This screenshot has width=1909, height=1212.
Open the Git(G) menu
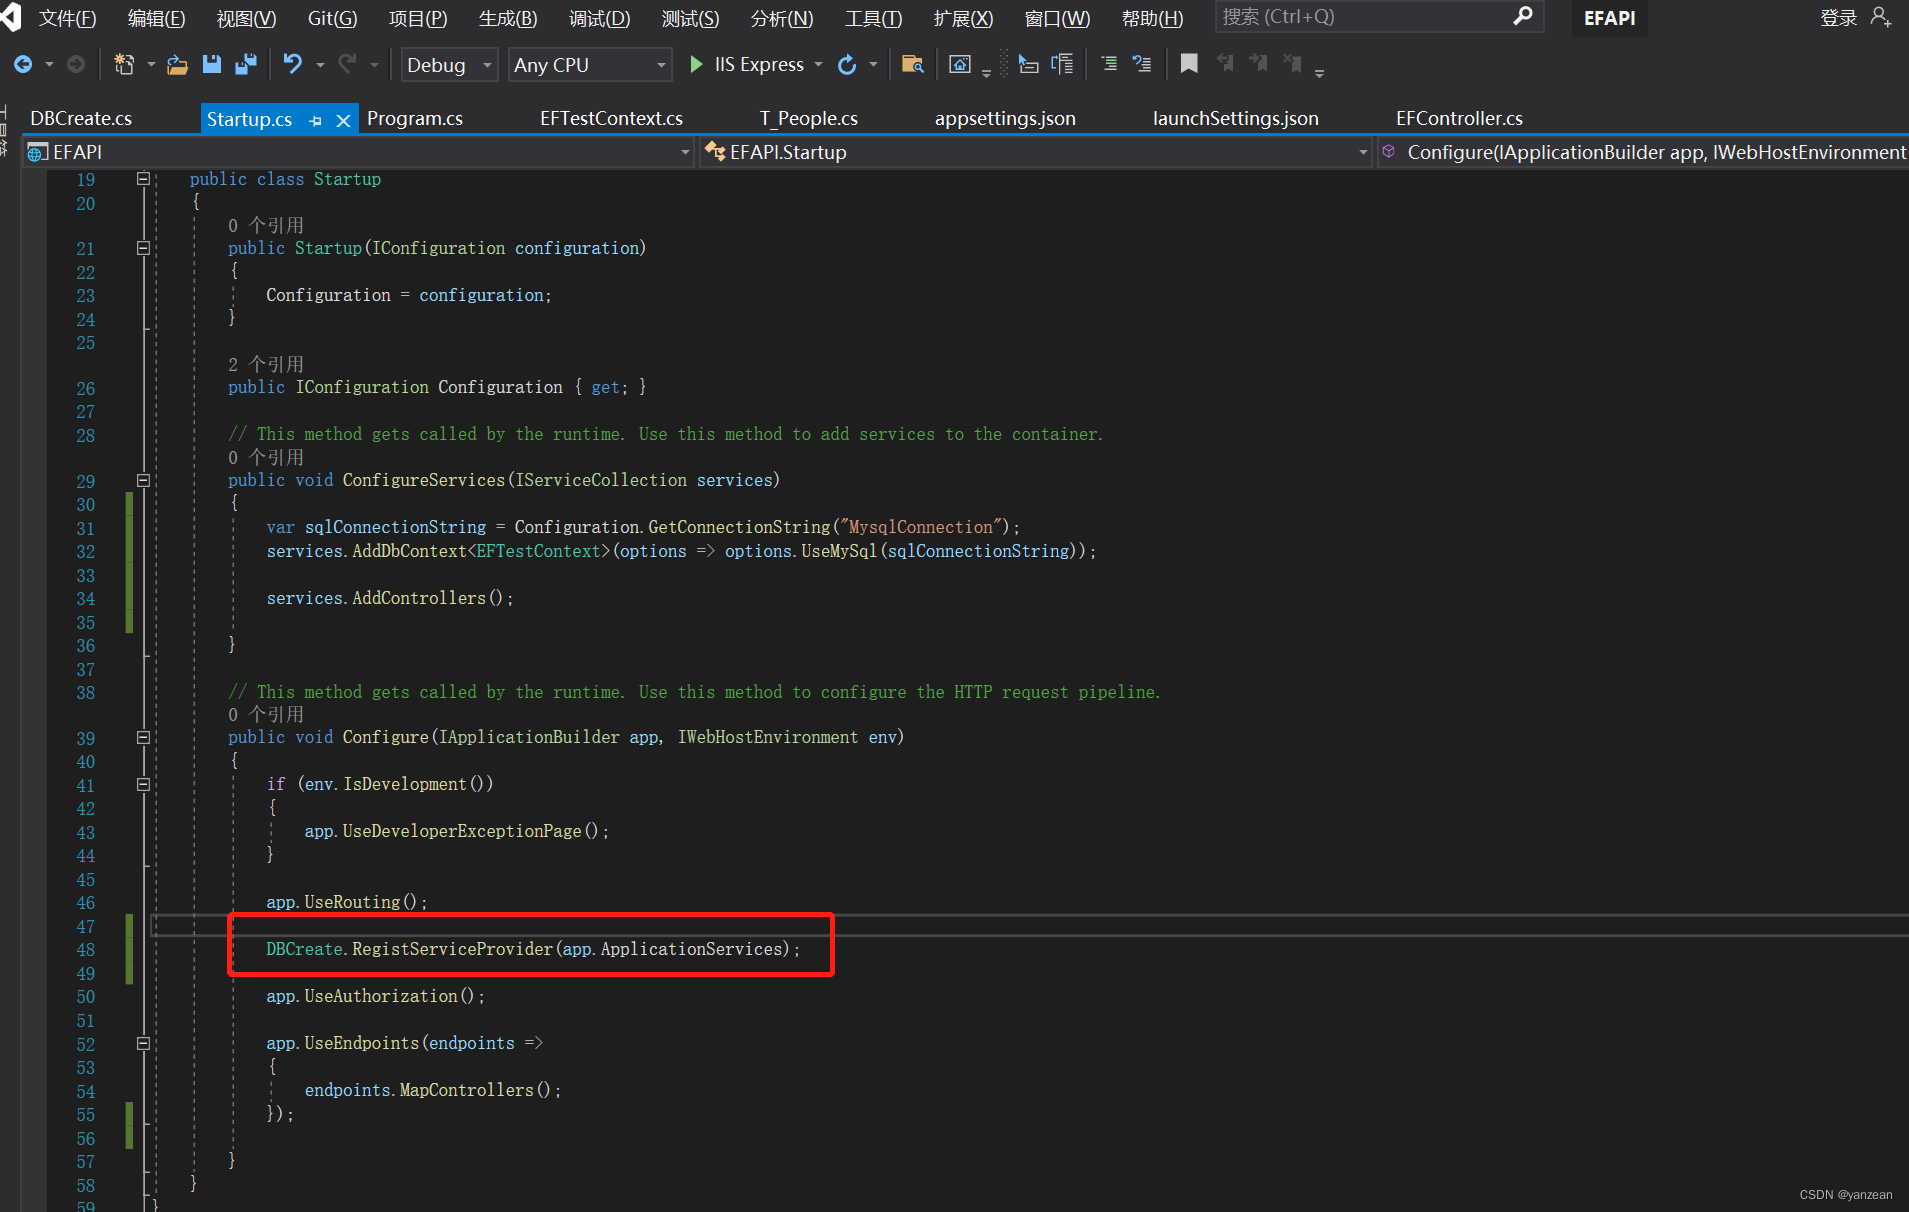pos(332,18)
